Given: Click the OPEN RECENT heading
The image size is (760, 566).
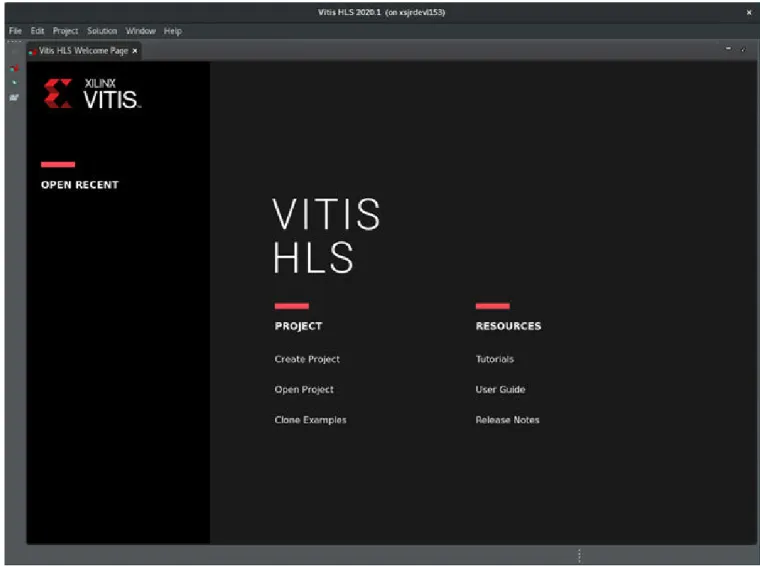Looking at the screenshot, I should coord(79,185).
